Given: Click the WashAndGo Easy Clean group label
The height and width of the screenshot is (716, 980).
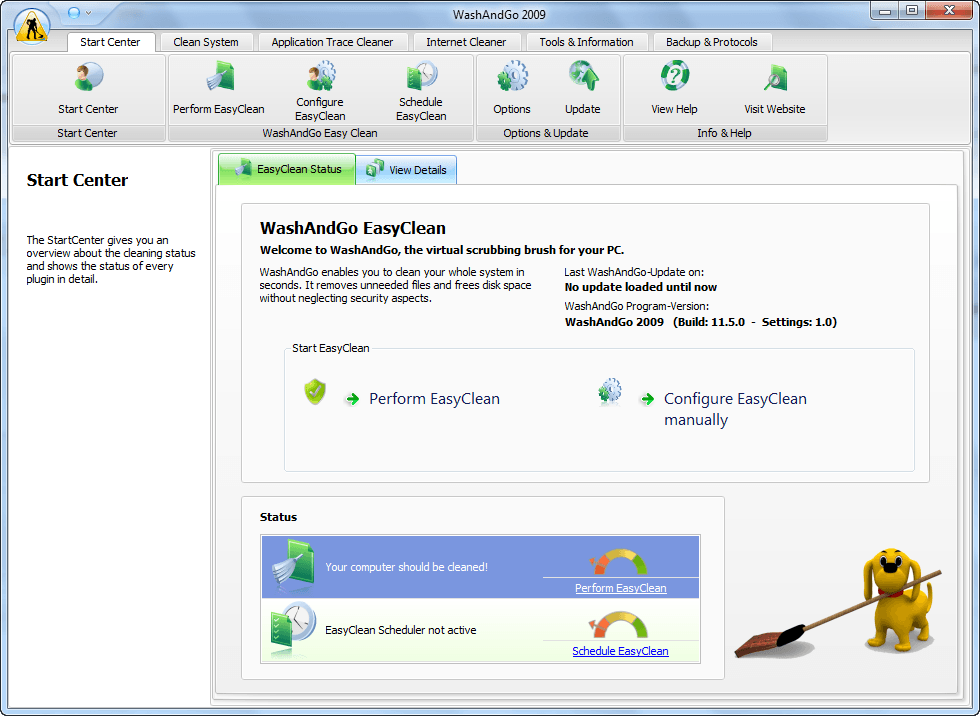Looking at the screenshot, I should pos(320,133).
